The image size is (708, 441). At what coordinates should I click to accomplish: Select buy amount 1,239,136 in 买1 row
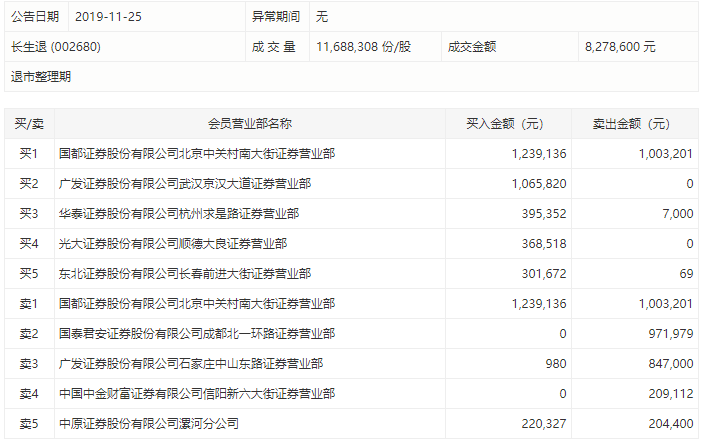(539, 154)
